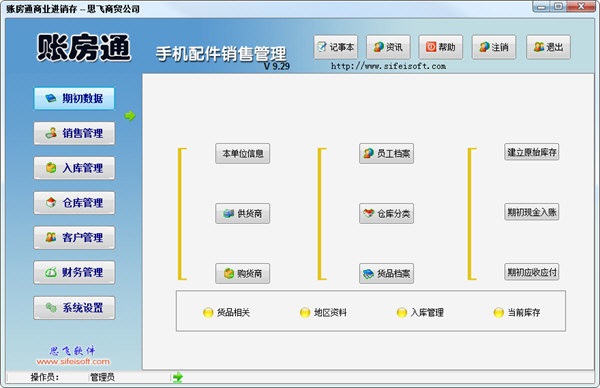
Task: Select 仓库管理 in the sidebar
Action: pos(74,203)
